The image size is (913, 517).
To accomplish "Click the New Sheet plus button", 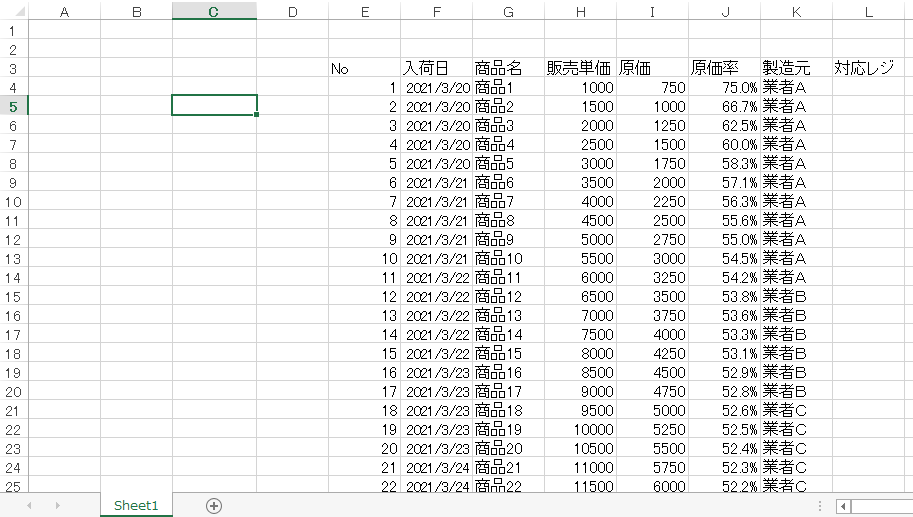I will click(213, 506).
